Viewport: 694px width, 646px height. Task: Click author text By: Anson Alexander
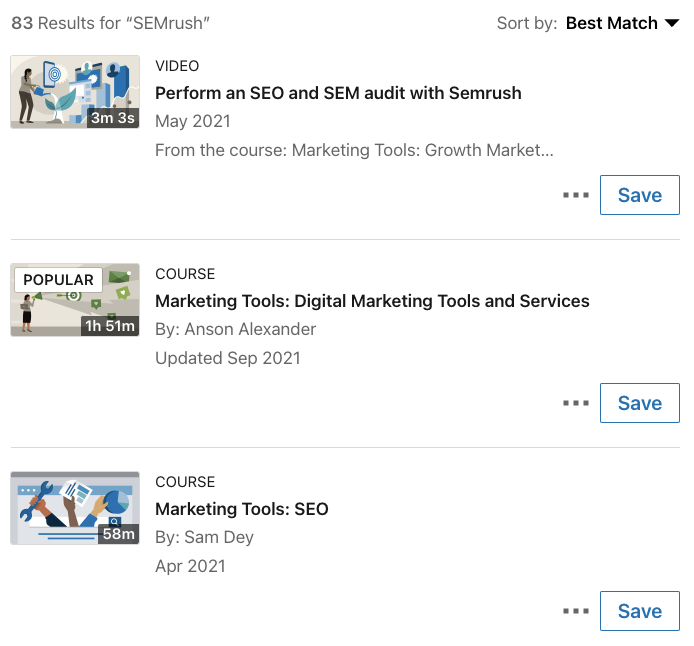(235, 330)
